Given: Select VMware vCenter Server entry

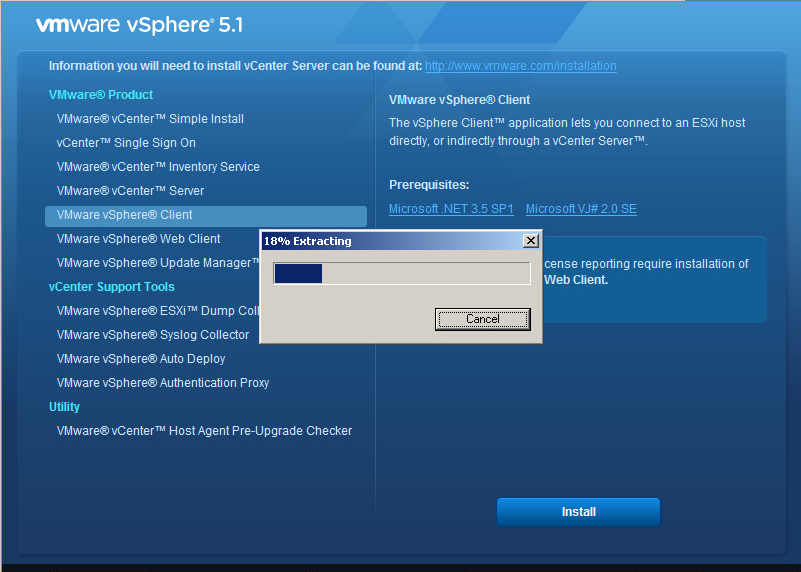Looking at the screenshot, I should pos(130,191).
